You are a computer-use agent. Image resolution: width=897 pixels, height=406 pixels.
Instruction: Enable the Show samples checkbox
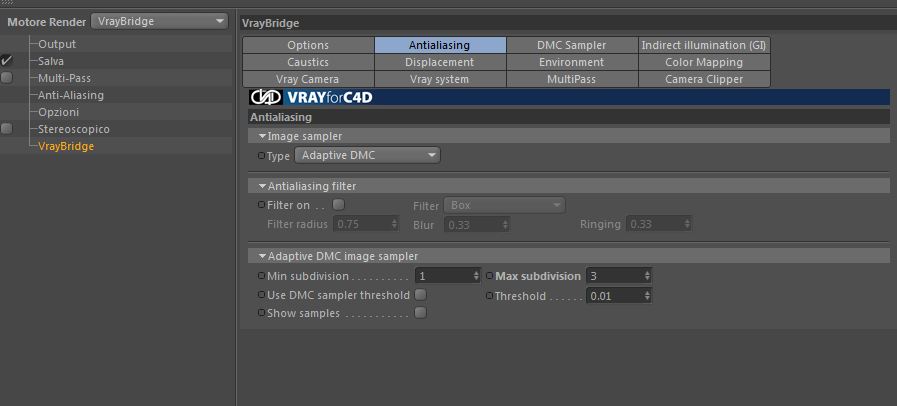(420, 313)
